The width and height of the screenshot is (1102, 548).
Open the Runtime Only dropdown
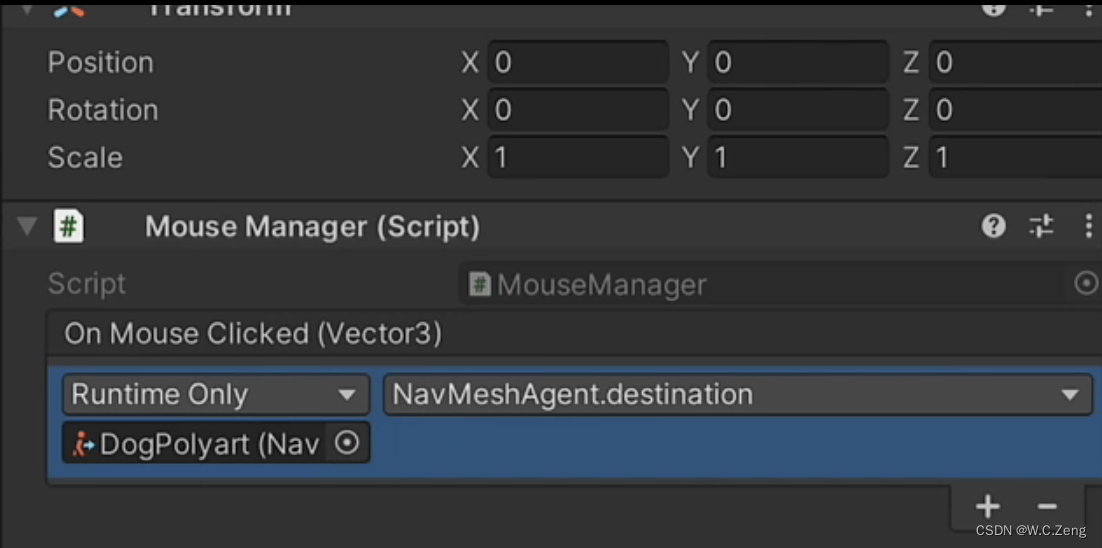214,395
